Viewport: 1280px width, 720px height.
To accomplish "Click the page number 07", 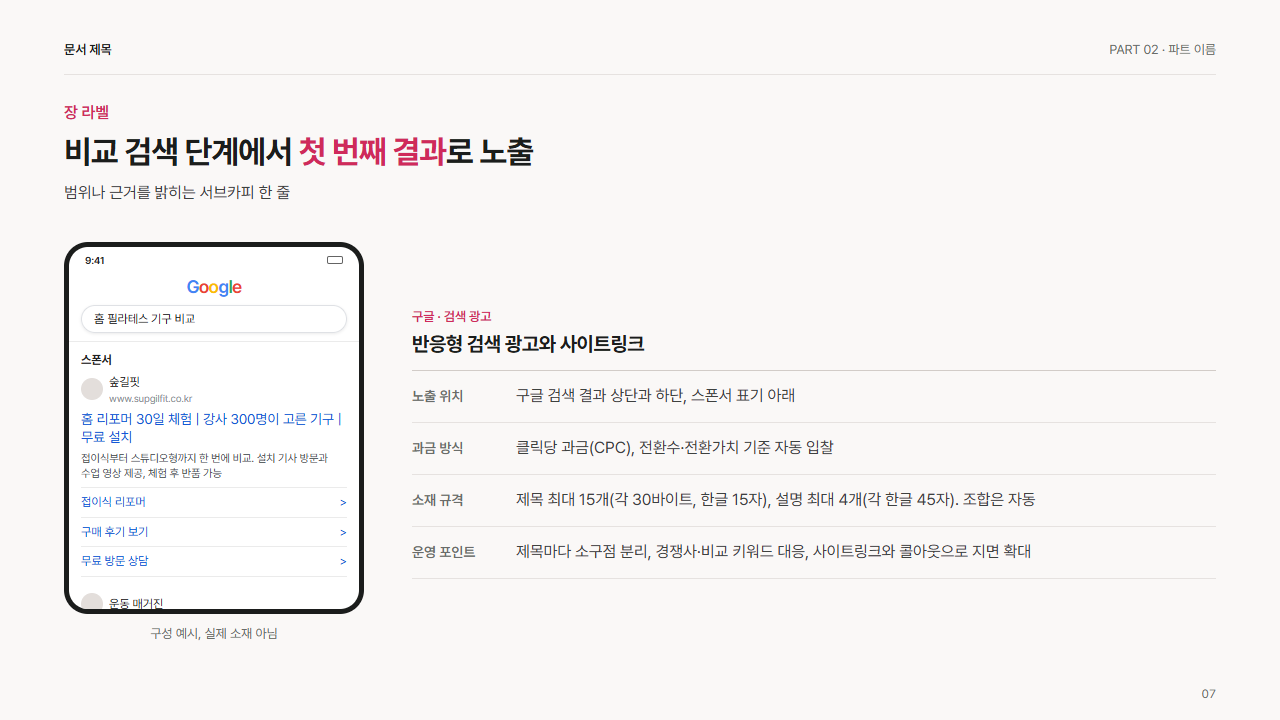I will [x=1209, y=694].
